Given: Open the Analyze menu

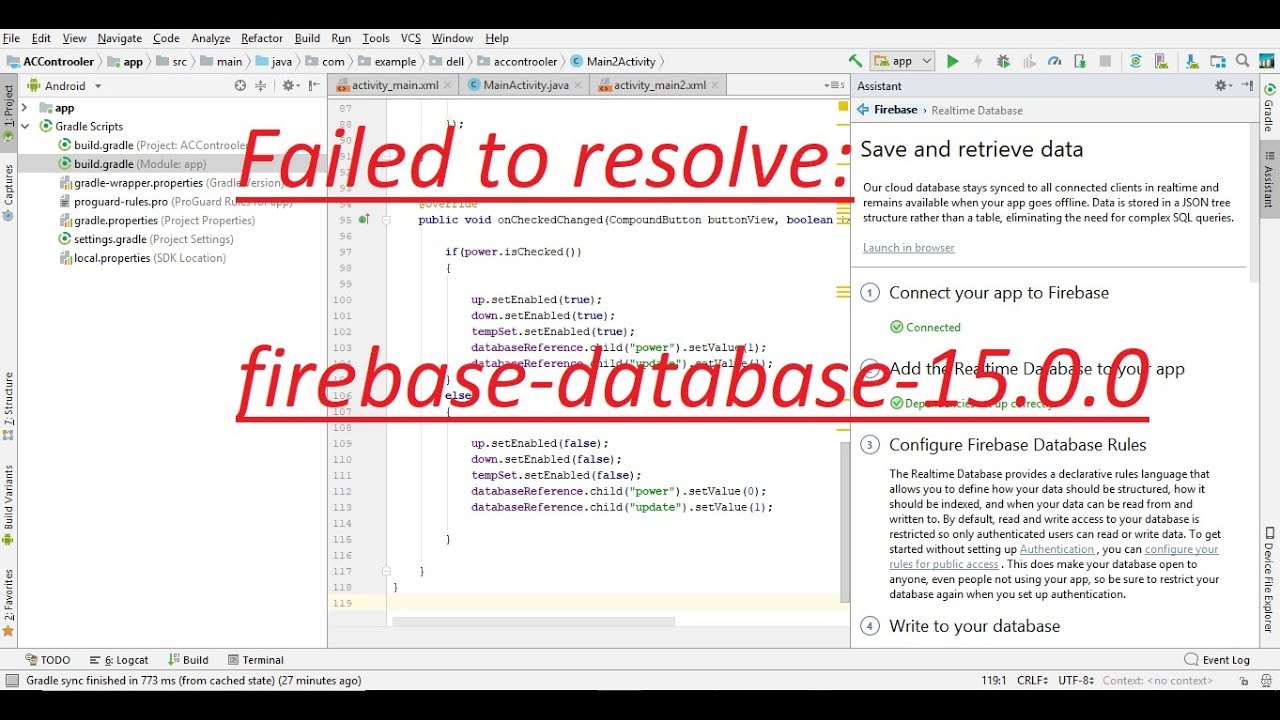Looking at the screenshot, I should coord(211,38).
